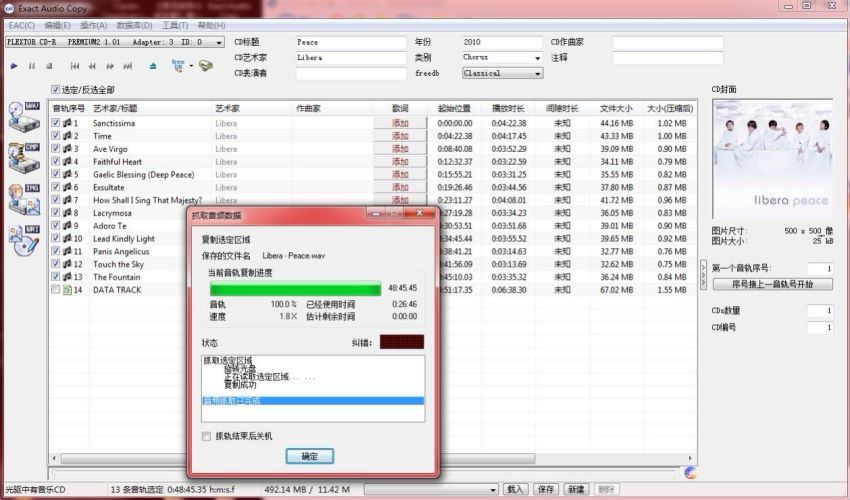850x500 pixels.
Task: Click the red error correction indicator
Action: click(402, 342)
